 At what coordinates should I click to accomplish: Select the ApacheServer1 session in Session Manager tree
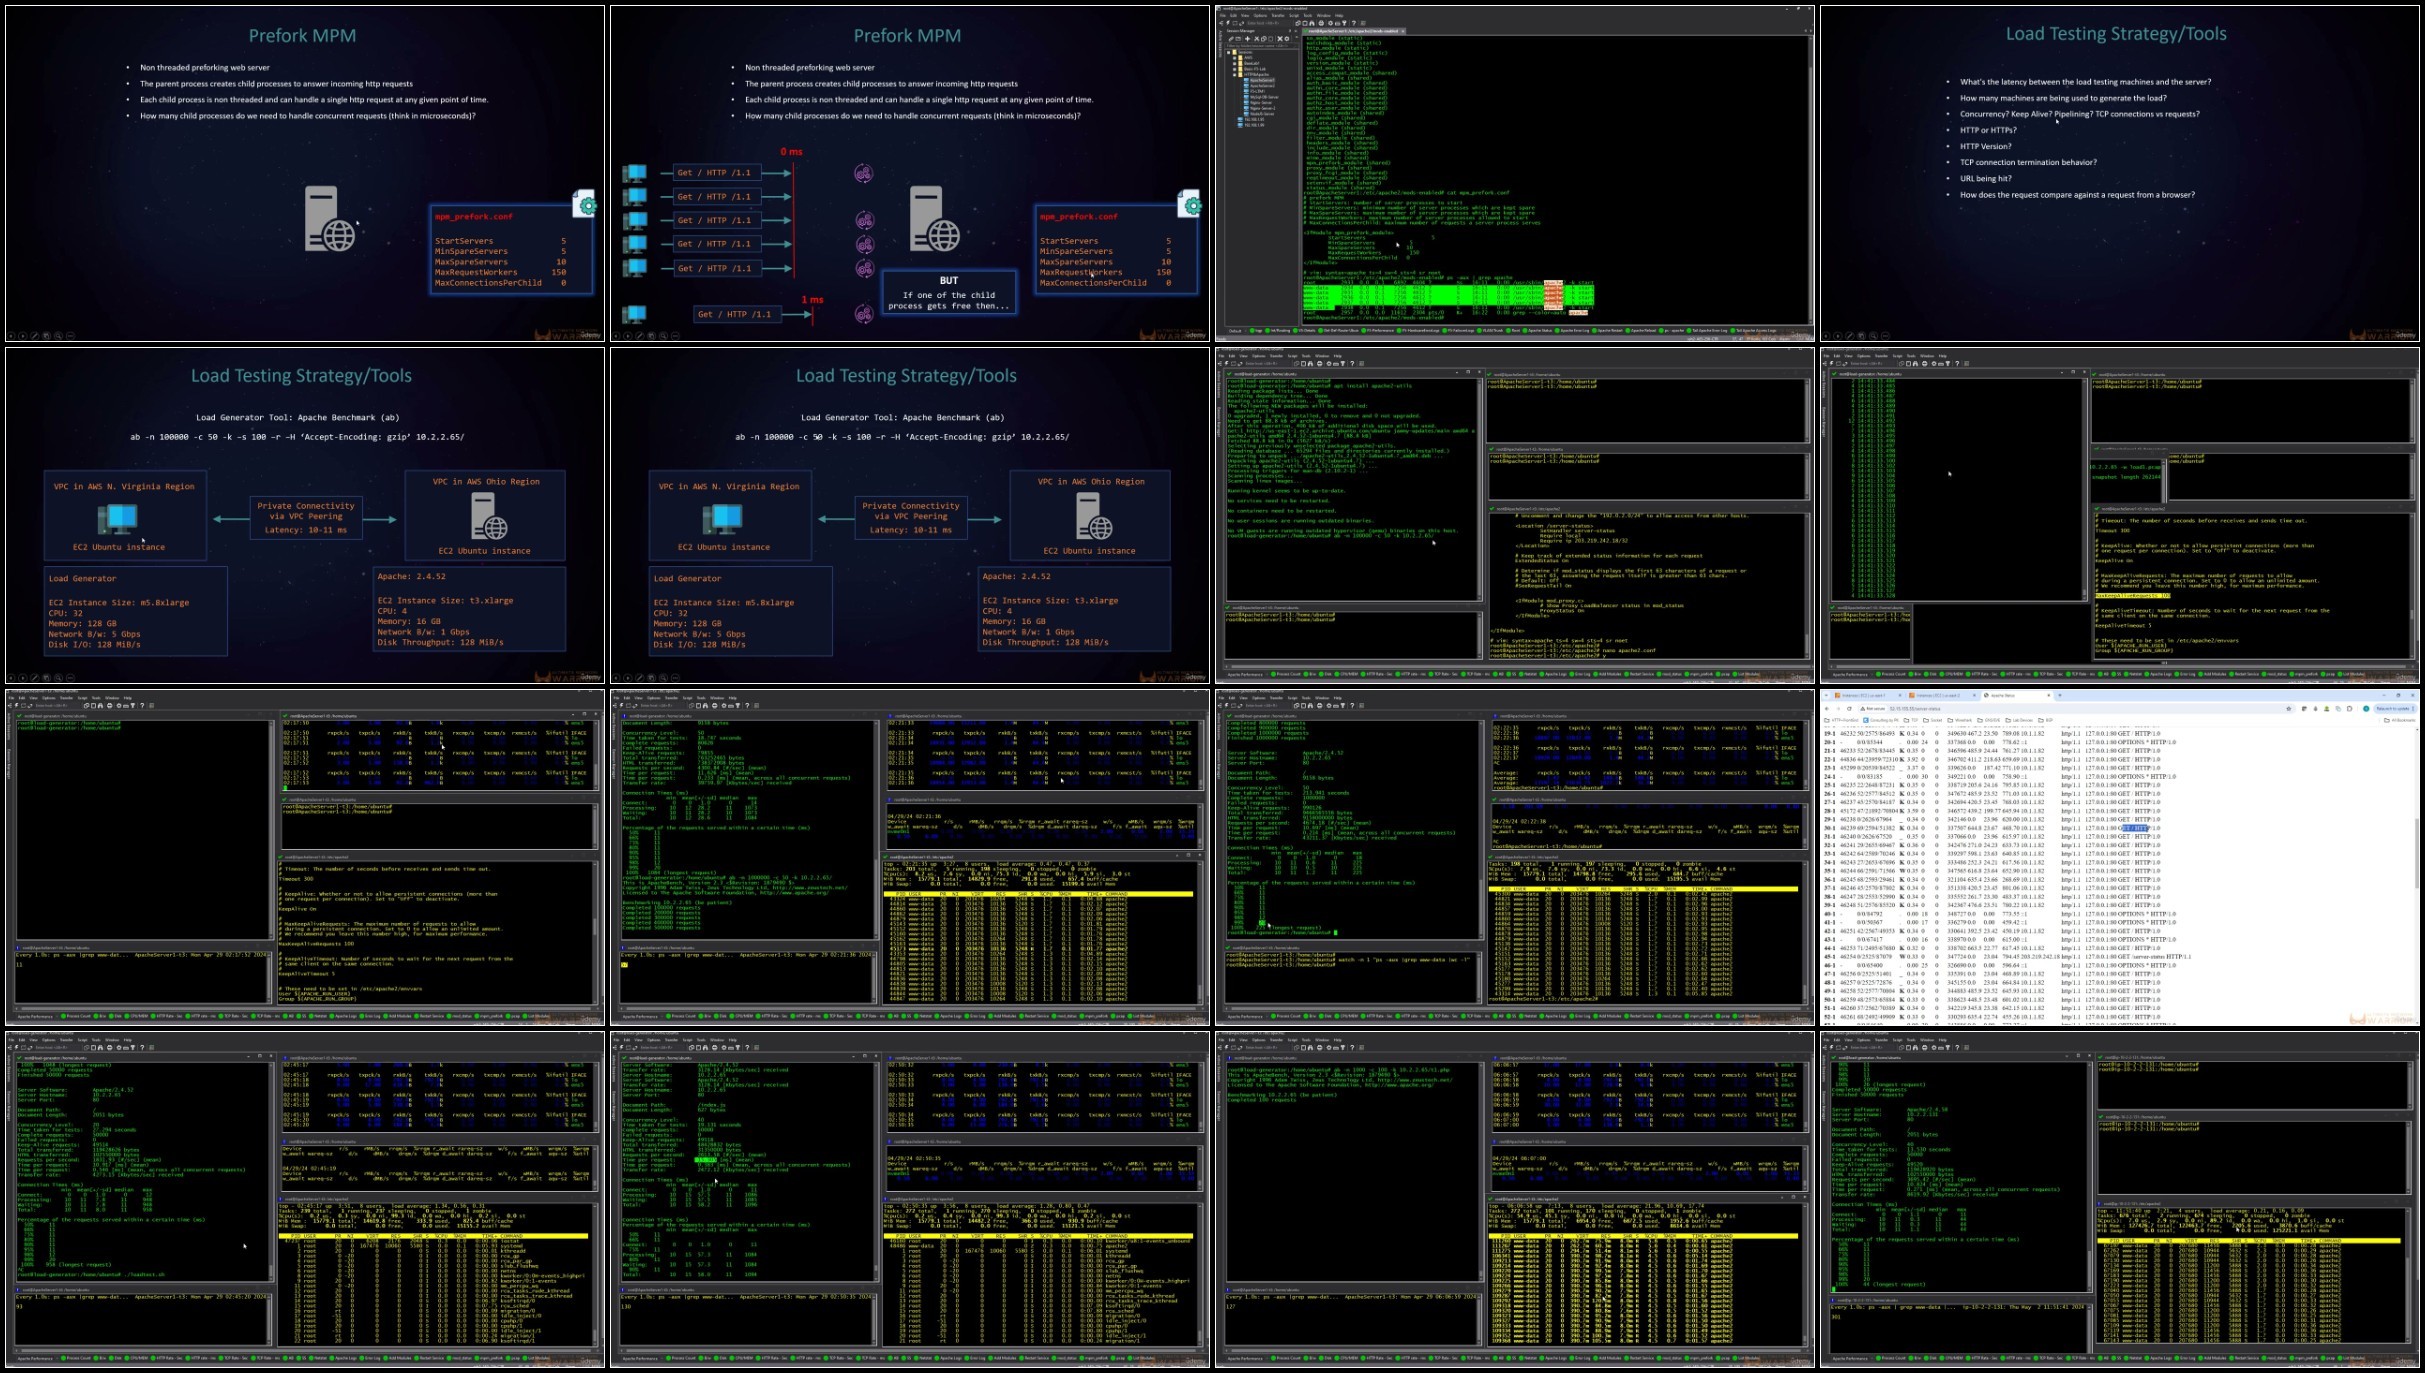tap(1261, 80)
